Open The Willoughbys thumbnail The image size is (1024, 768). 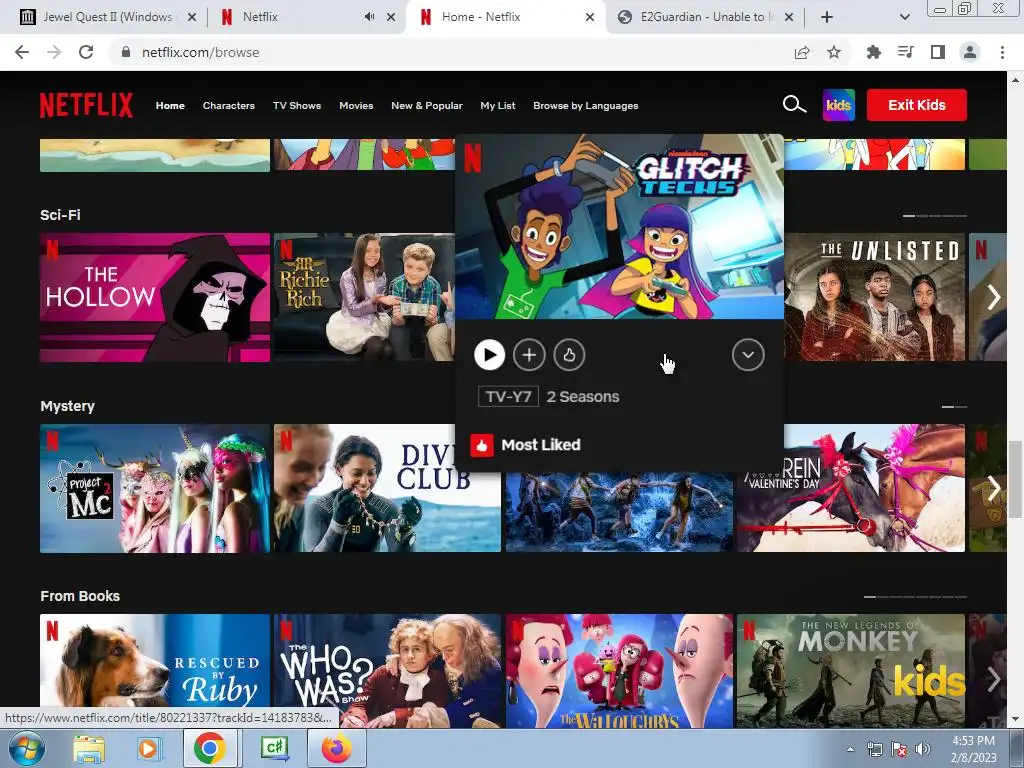coord(619,671)
